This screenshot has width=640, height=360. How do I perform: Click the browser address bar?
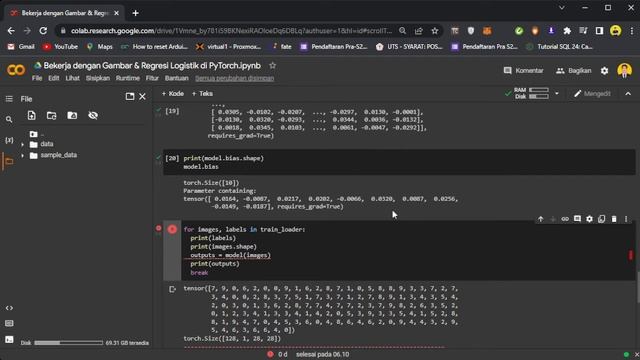point(231,31)
